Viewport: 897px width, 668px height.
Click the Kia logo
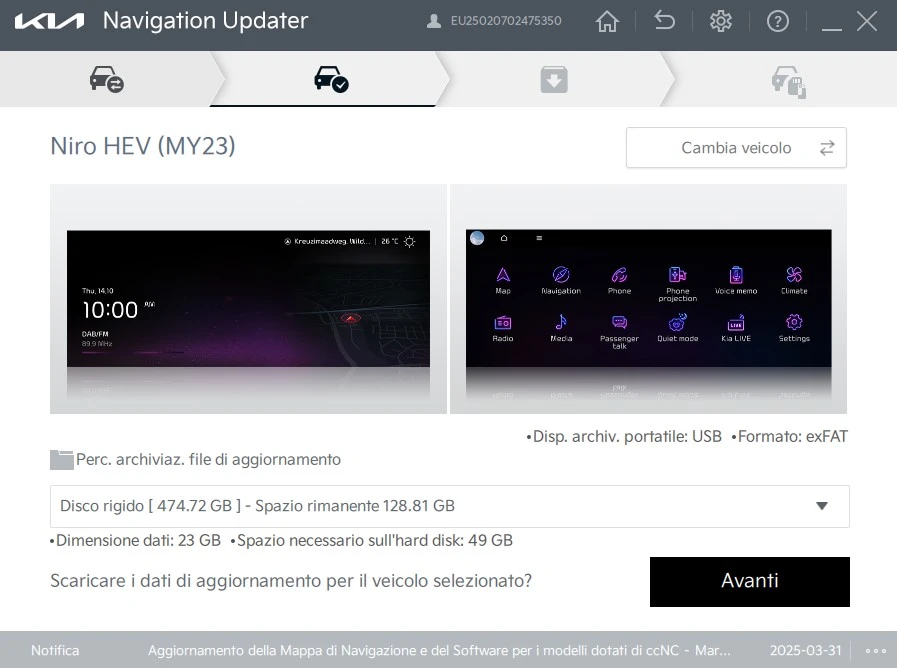pyautogui.click(x=49, y=21)
